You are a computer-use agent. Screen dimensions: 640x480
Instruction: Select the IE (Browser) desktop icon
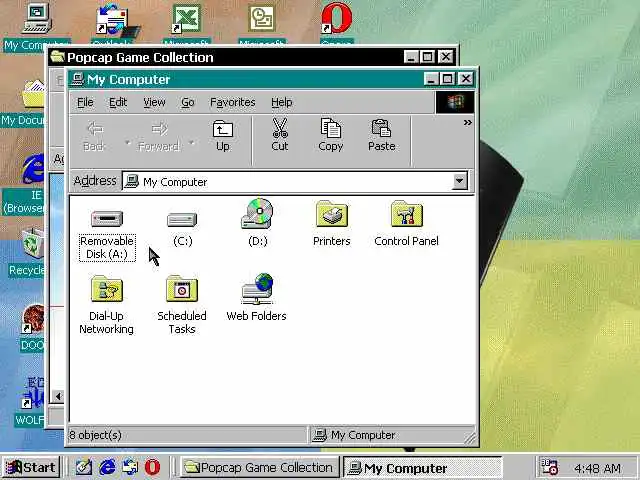click(x=33, y=169)
